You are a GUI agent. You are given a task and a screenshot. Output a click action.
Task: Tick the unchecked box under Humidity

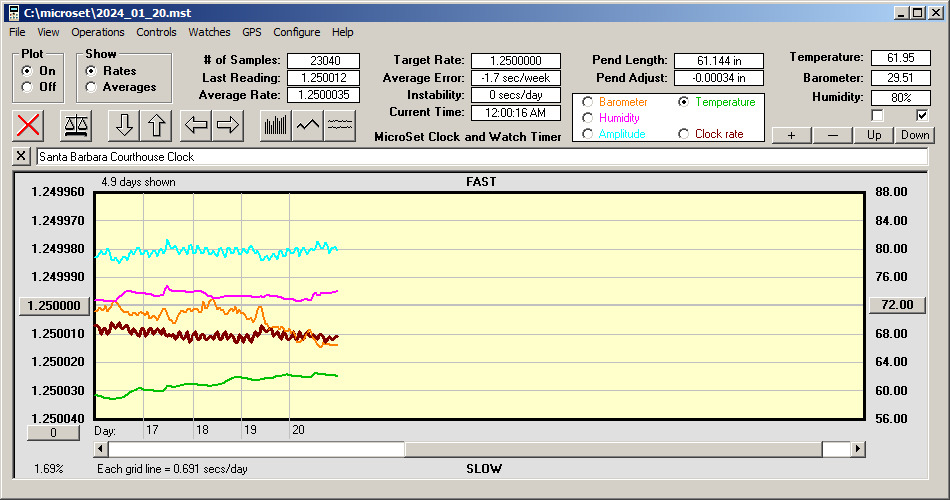[x=877, y=115]
